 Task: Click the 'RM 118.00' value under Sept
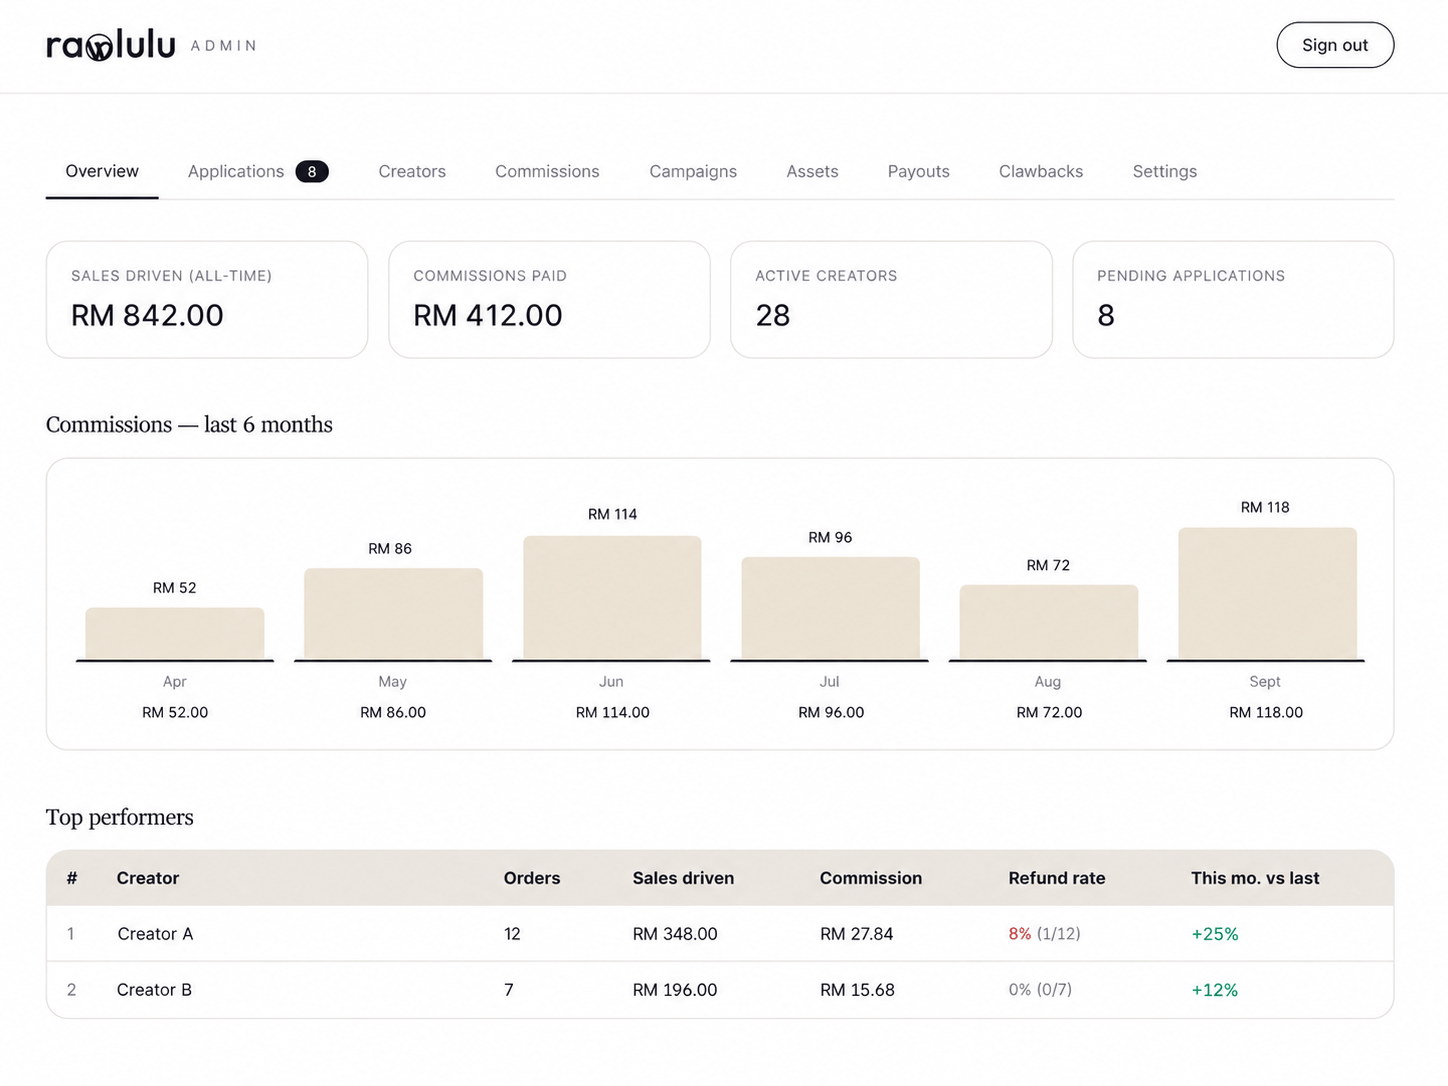[x=1266, y=712]
